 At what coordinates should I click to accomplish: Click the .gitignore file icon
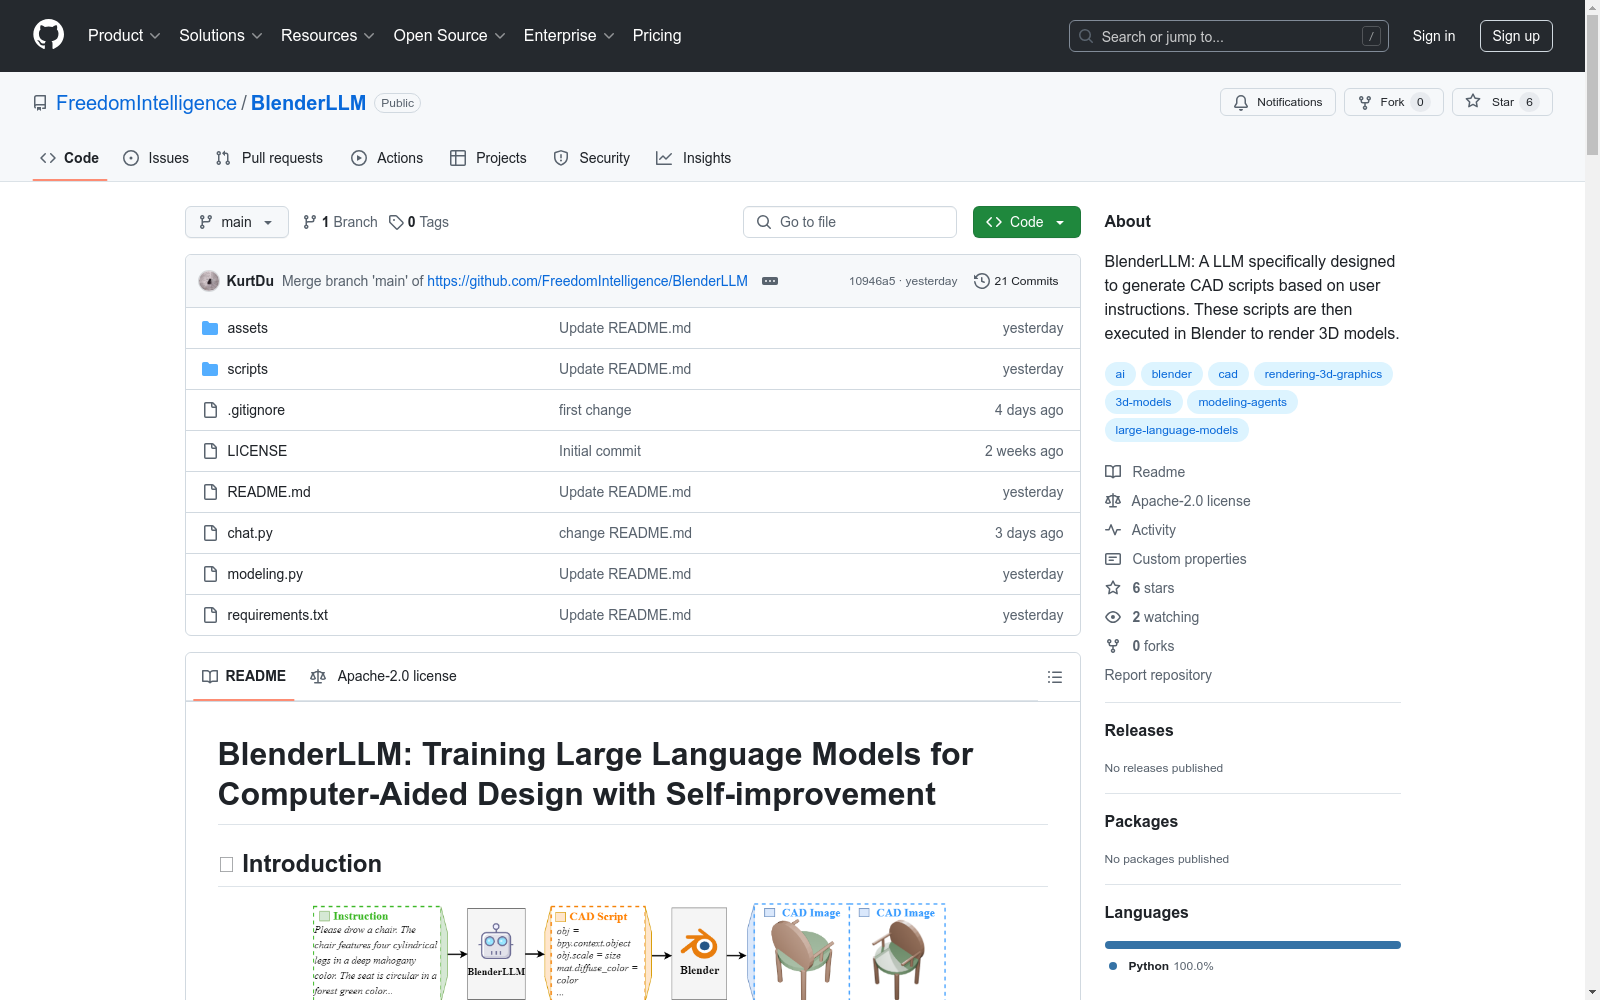pos(210,410)
